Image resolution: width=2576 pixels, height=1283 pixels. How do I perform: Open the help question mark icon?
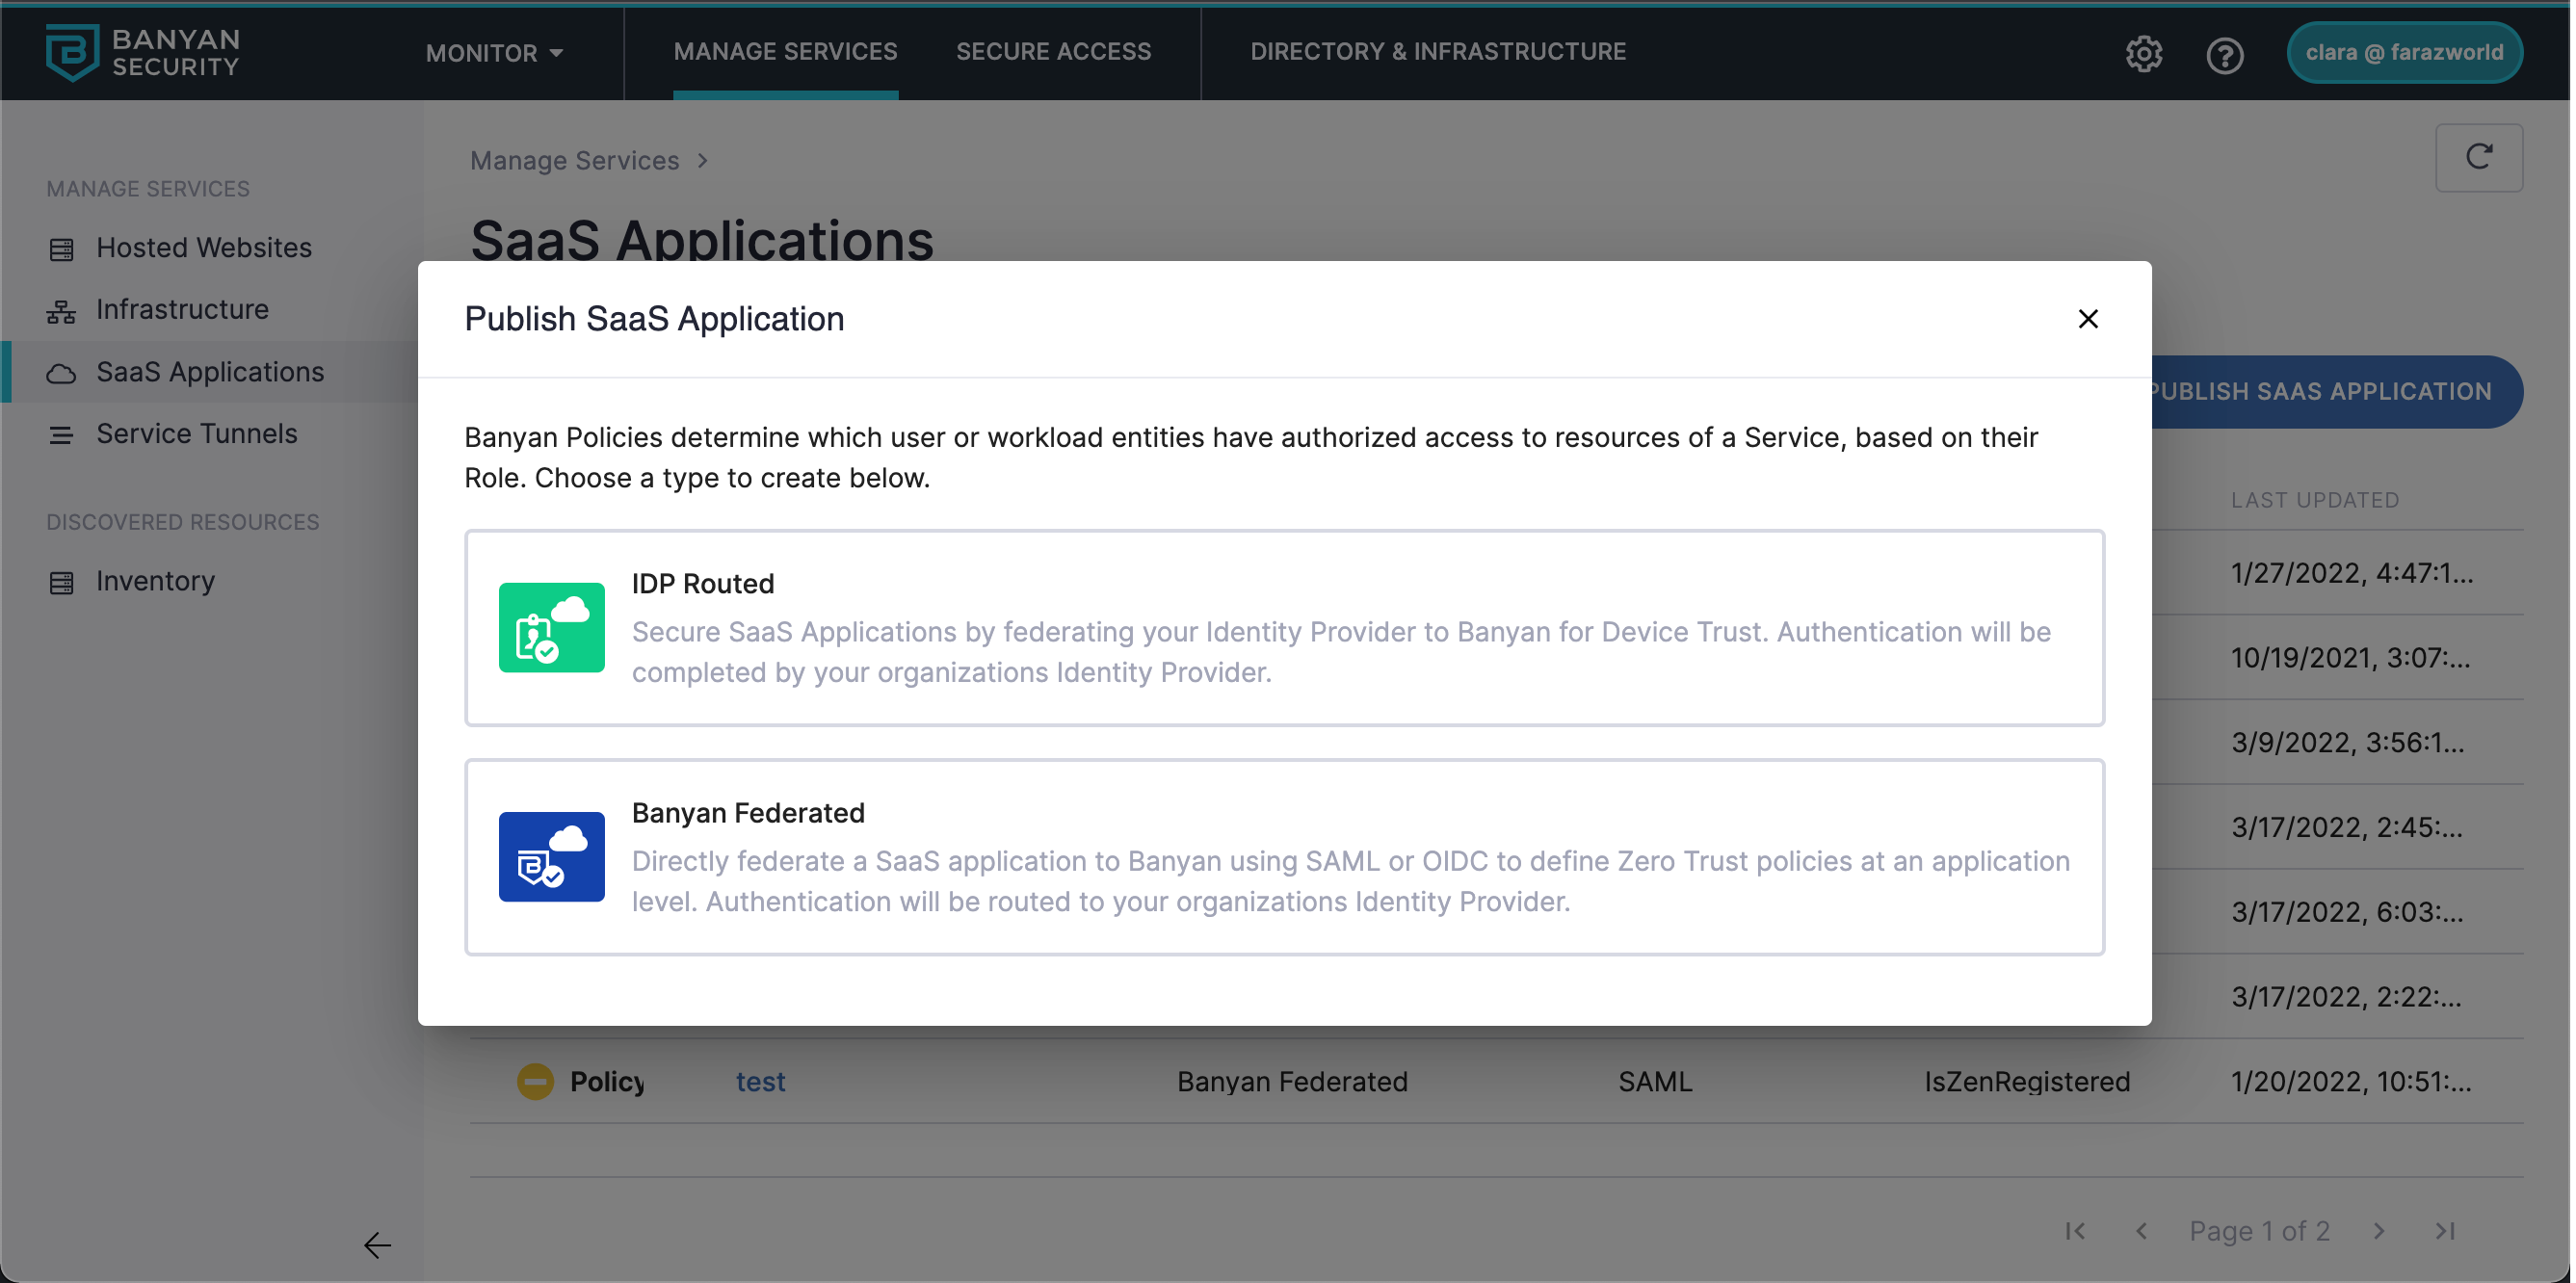2224,55
